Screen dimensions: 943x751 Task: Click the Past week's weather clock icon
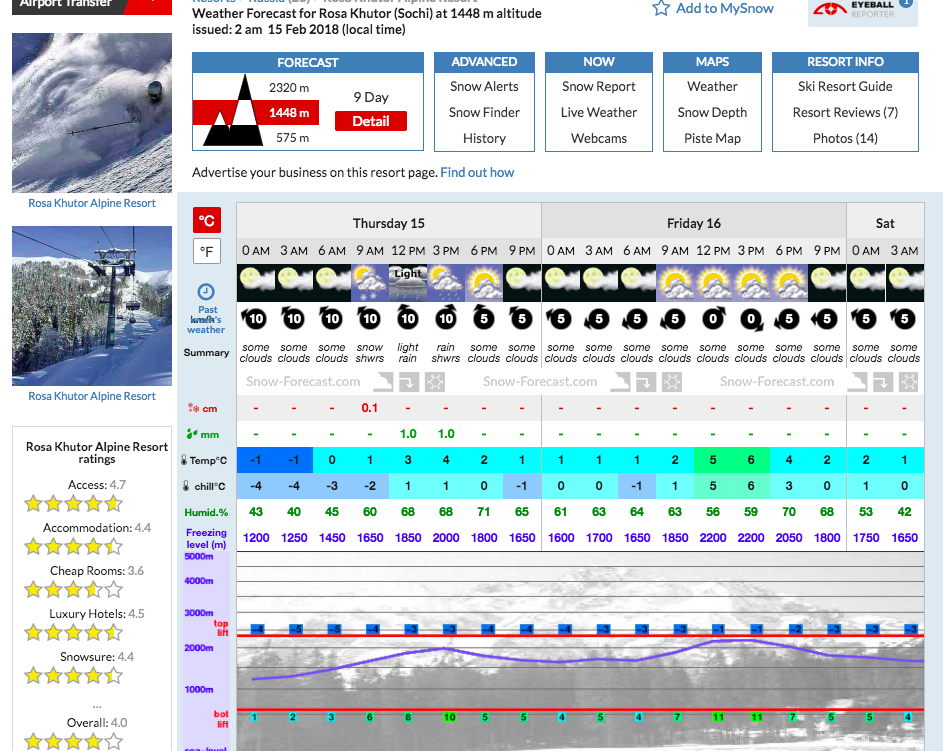(206, 292)
